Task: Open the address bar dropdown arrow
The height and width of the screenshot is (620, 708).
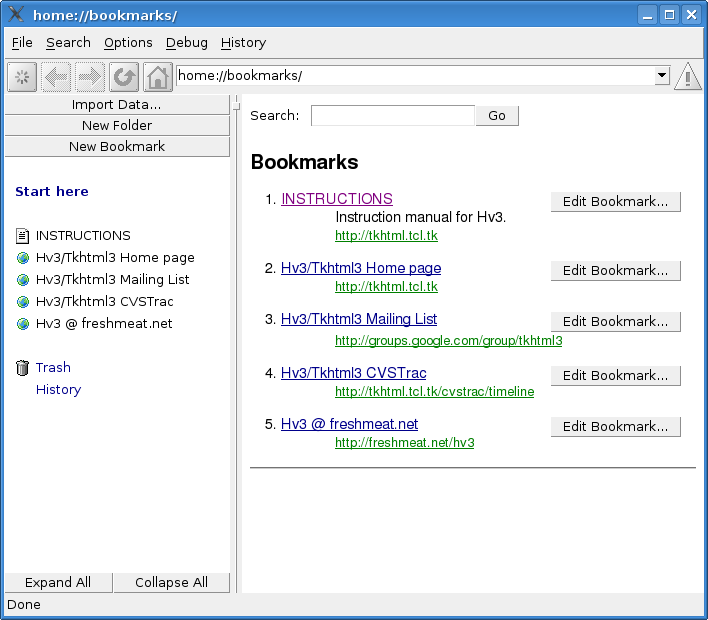Action: coord(661,76)
